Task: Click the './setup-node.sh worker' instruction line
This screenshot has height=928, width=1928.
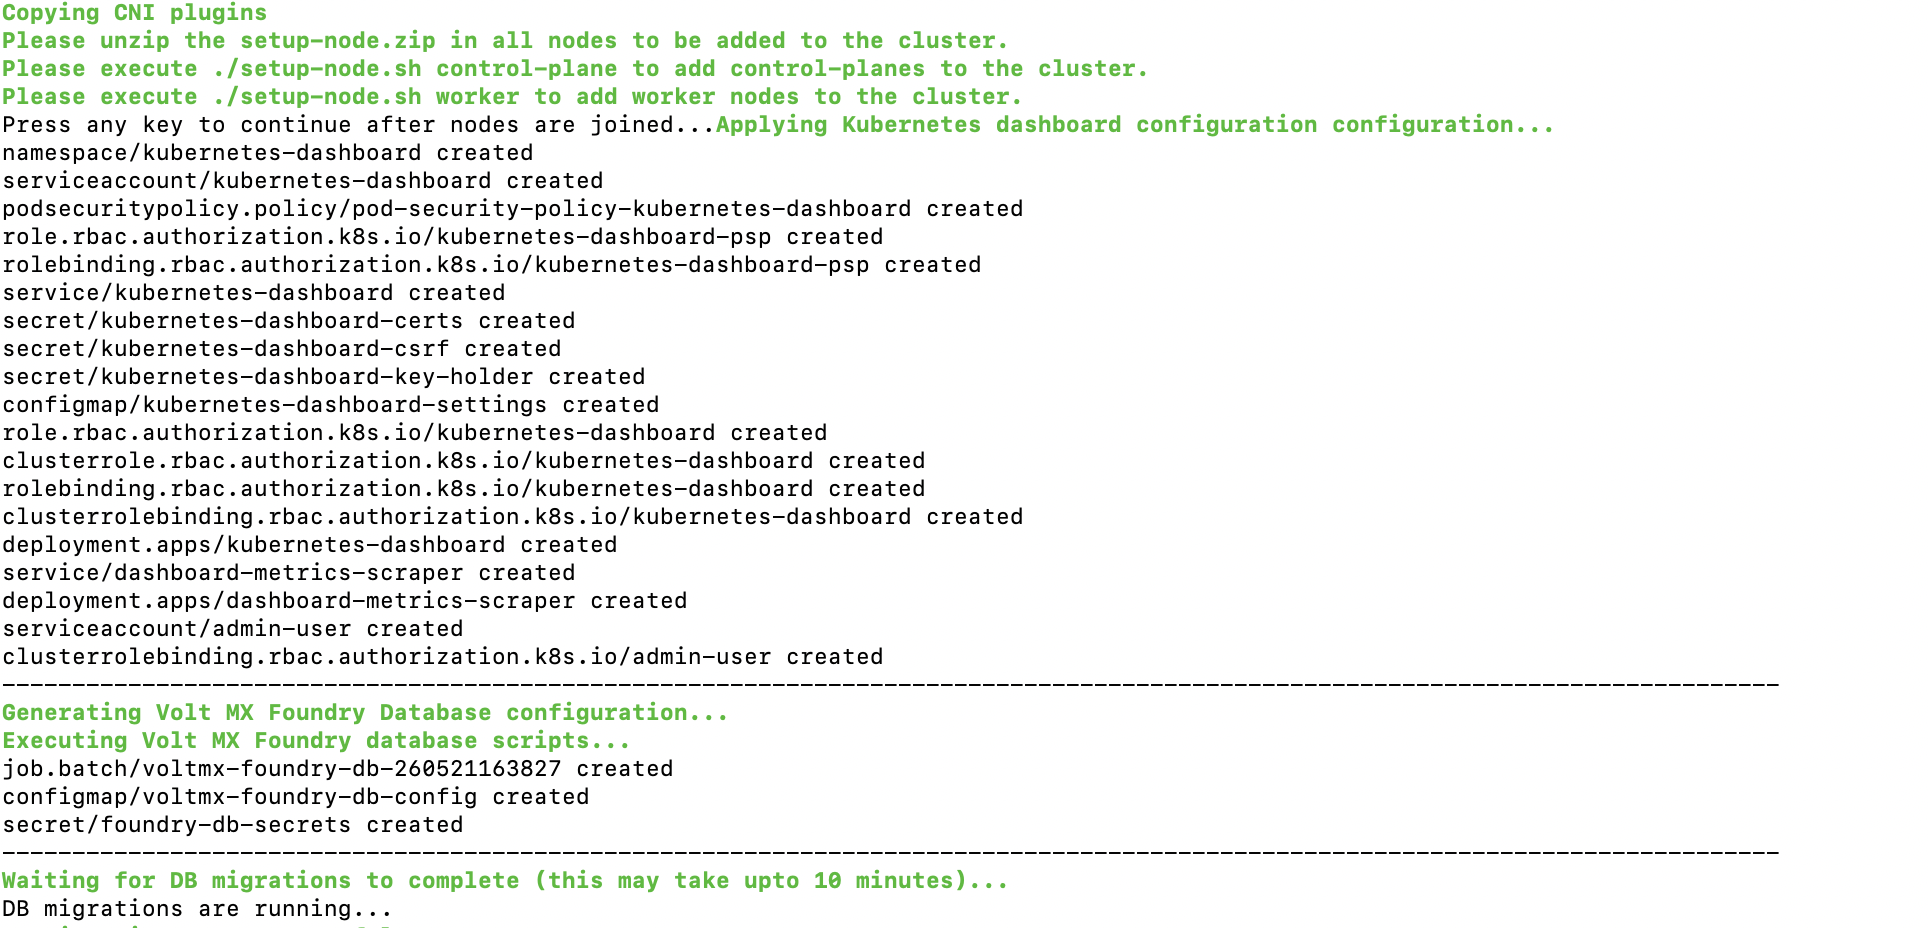Action: pos(511,97)
